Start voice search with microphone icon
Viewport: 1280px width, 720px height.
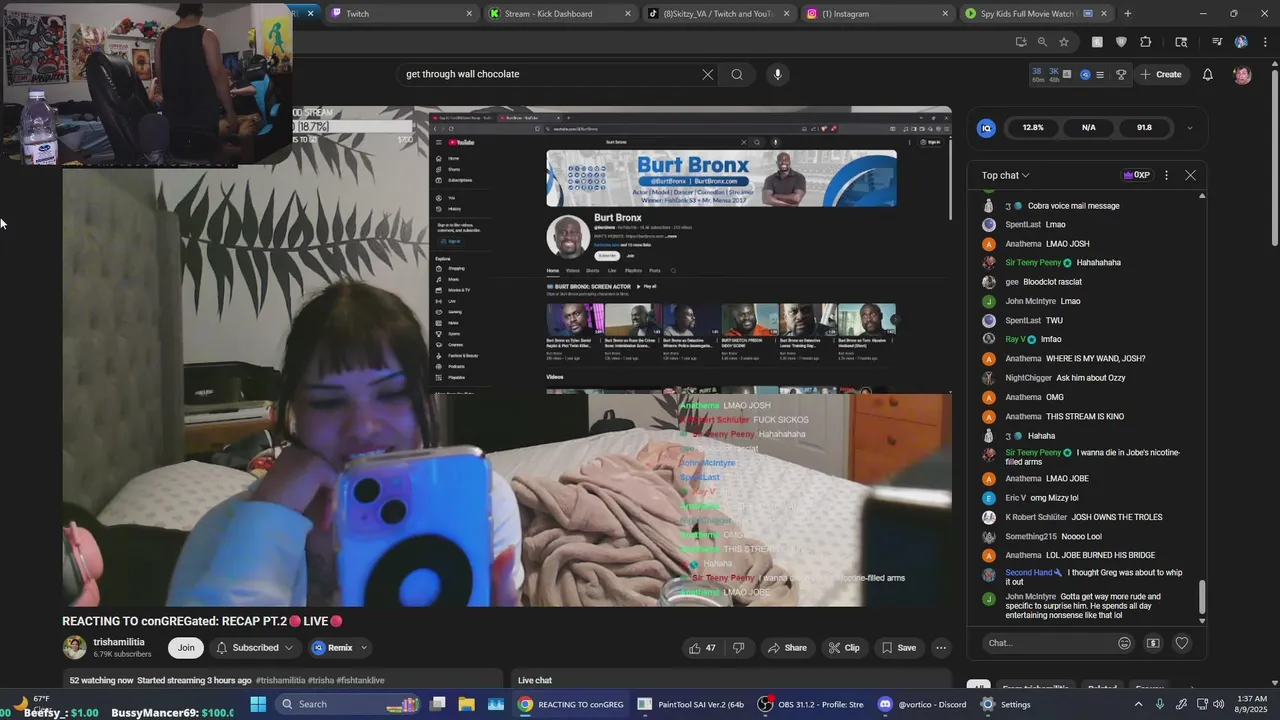[777, 74]
